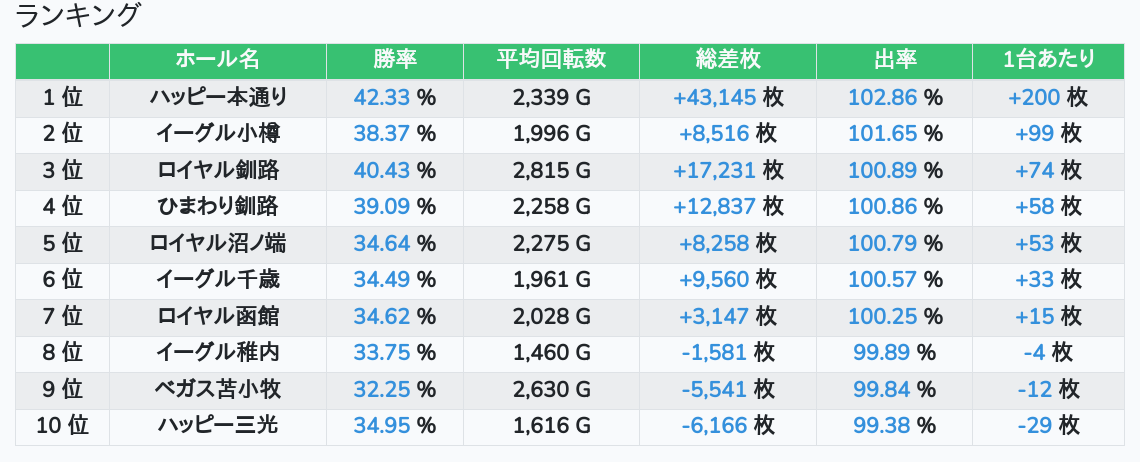1140x462 pixels.
Task: Click the 42.33 win rate value
Action: (382, 98)
